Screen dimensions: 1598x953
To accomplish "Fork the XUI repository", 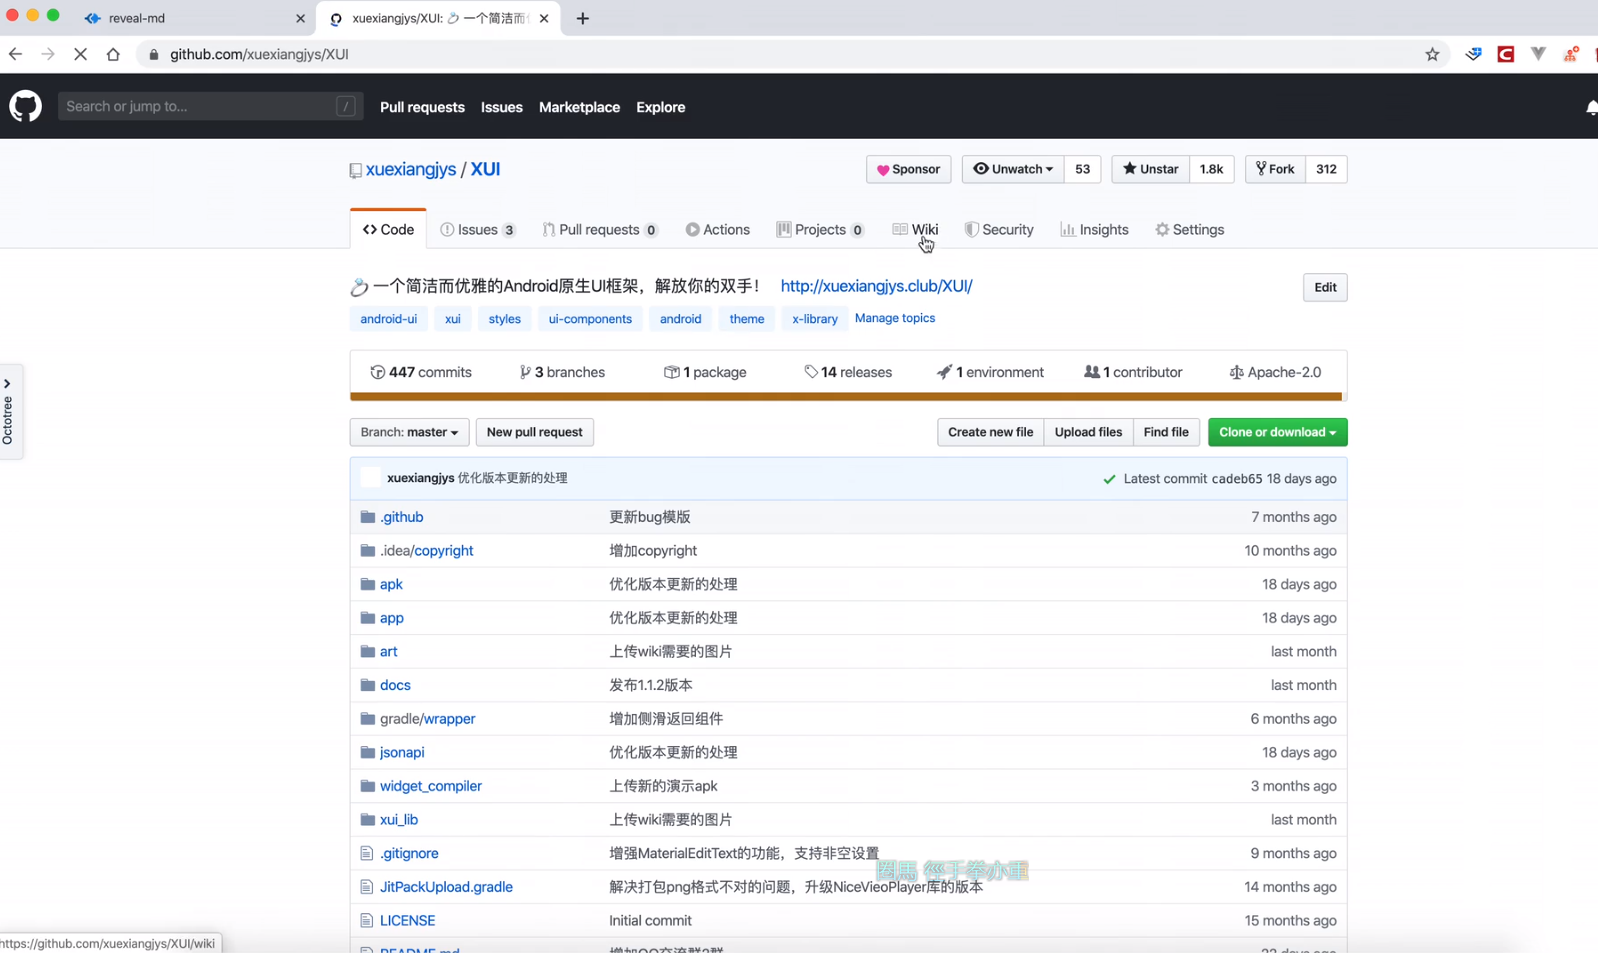I will (x=1275, y=169).
